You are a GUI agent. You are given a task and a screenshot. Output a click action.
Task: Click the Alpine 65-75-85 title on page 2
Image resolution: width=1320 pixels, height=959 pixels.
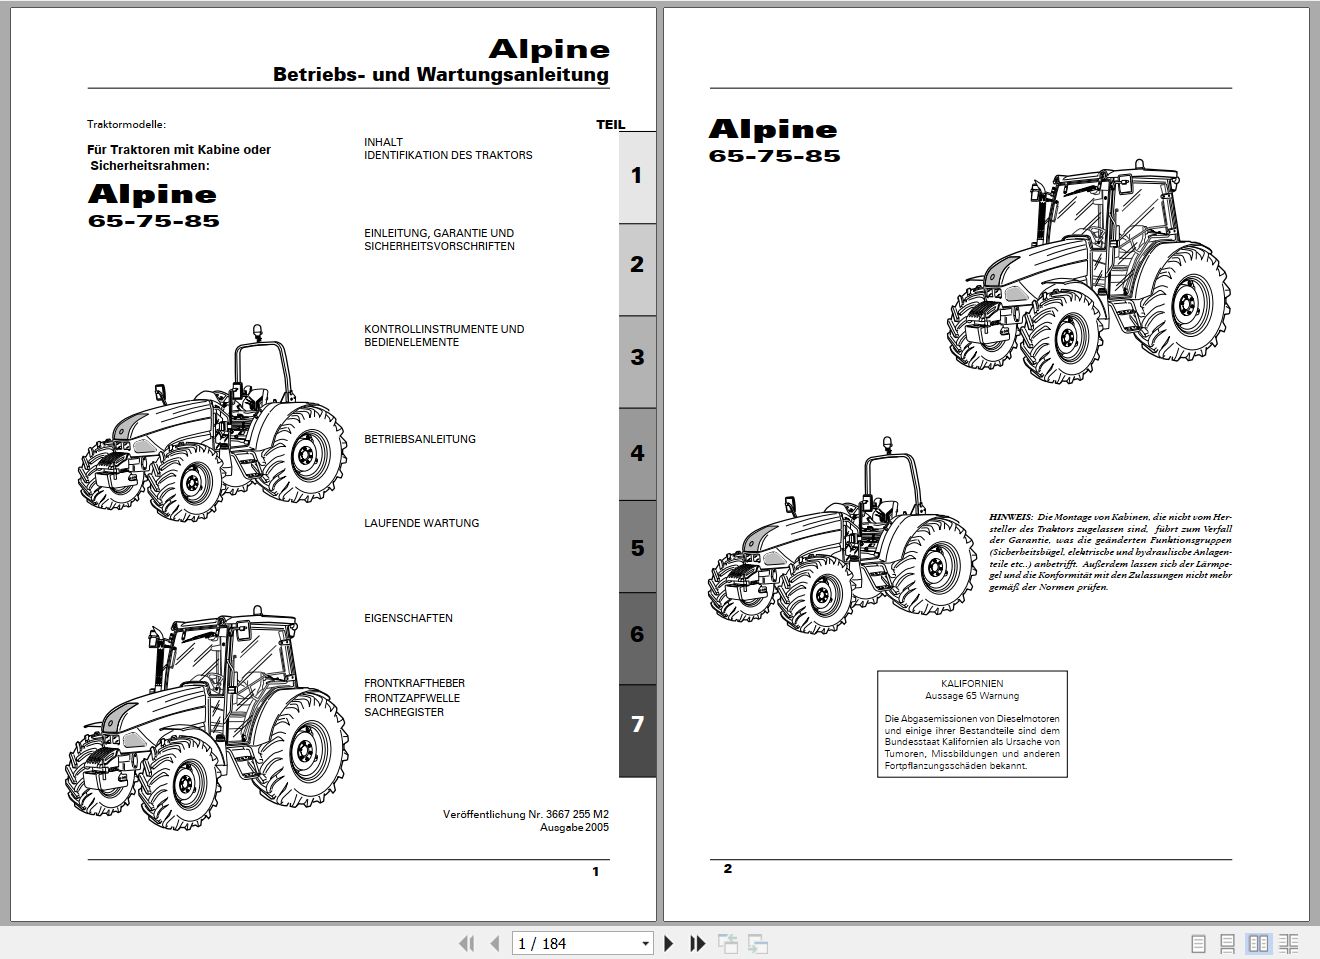coord(774,140)
